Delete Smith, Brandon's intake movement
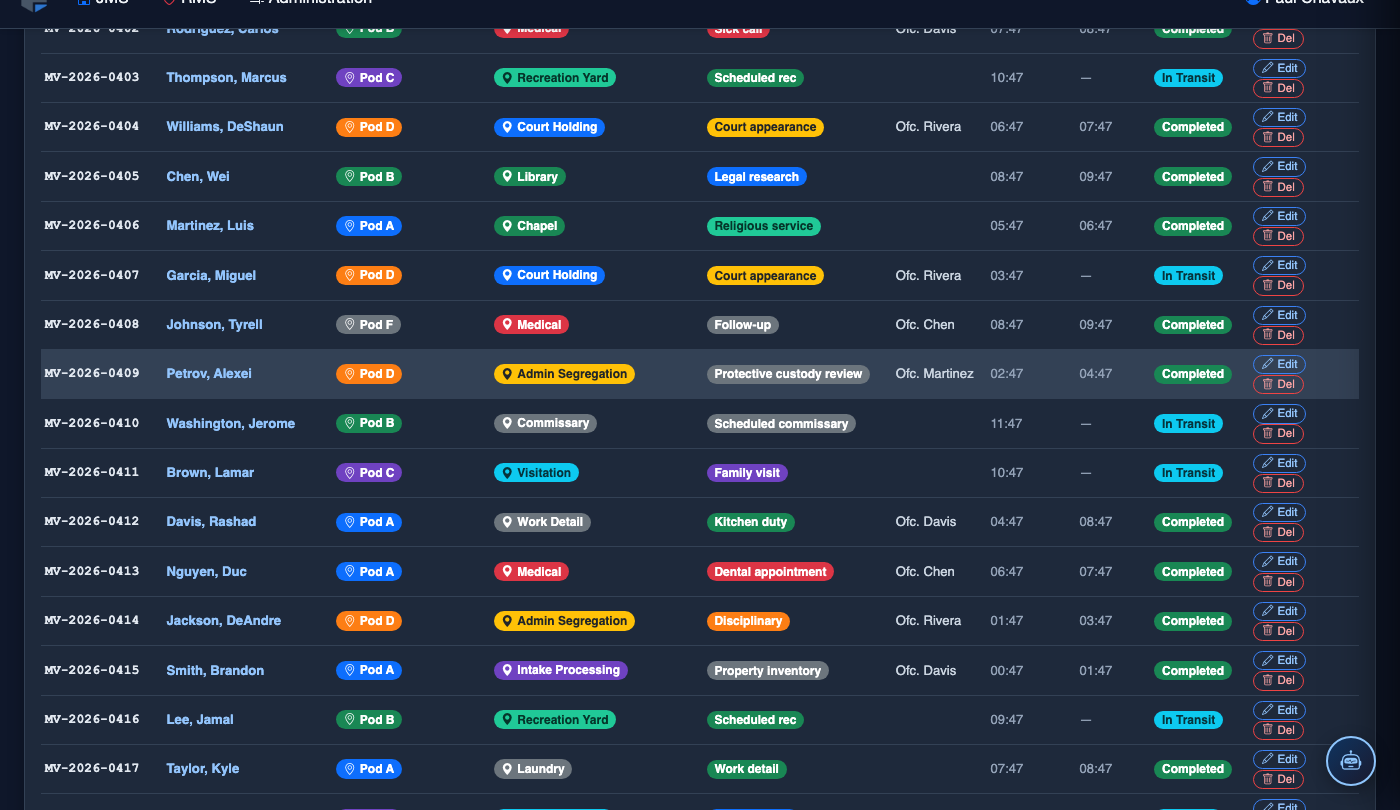This screenshot has width=1400, height=810. tap(1279, 680)
